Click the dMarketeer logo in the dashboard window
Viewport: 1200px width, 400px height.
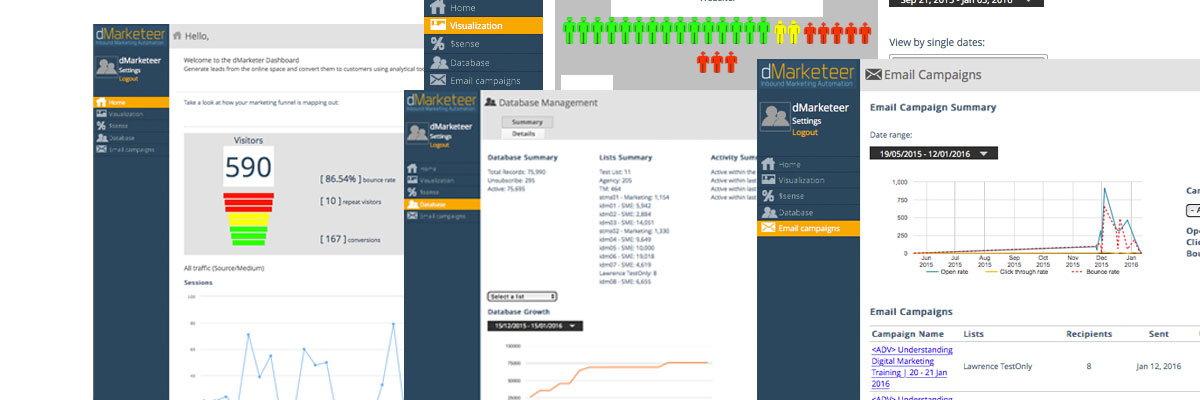coord(131,37)
